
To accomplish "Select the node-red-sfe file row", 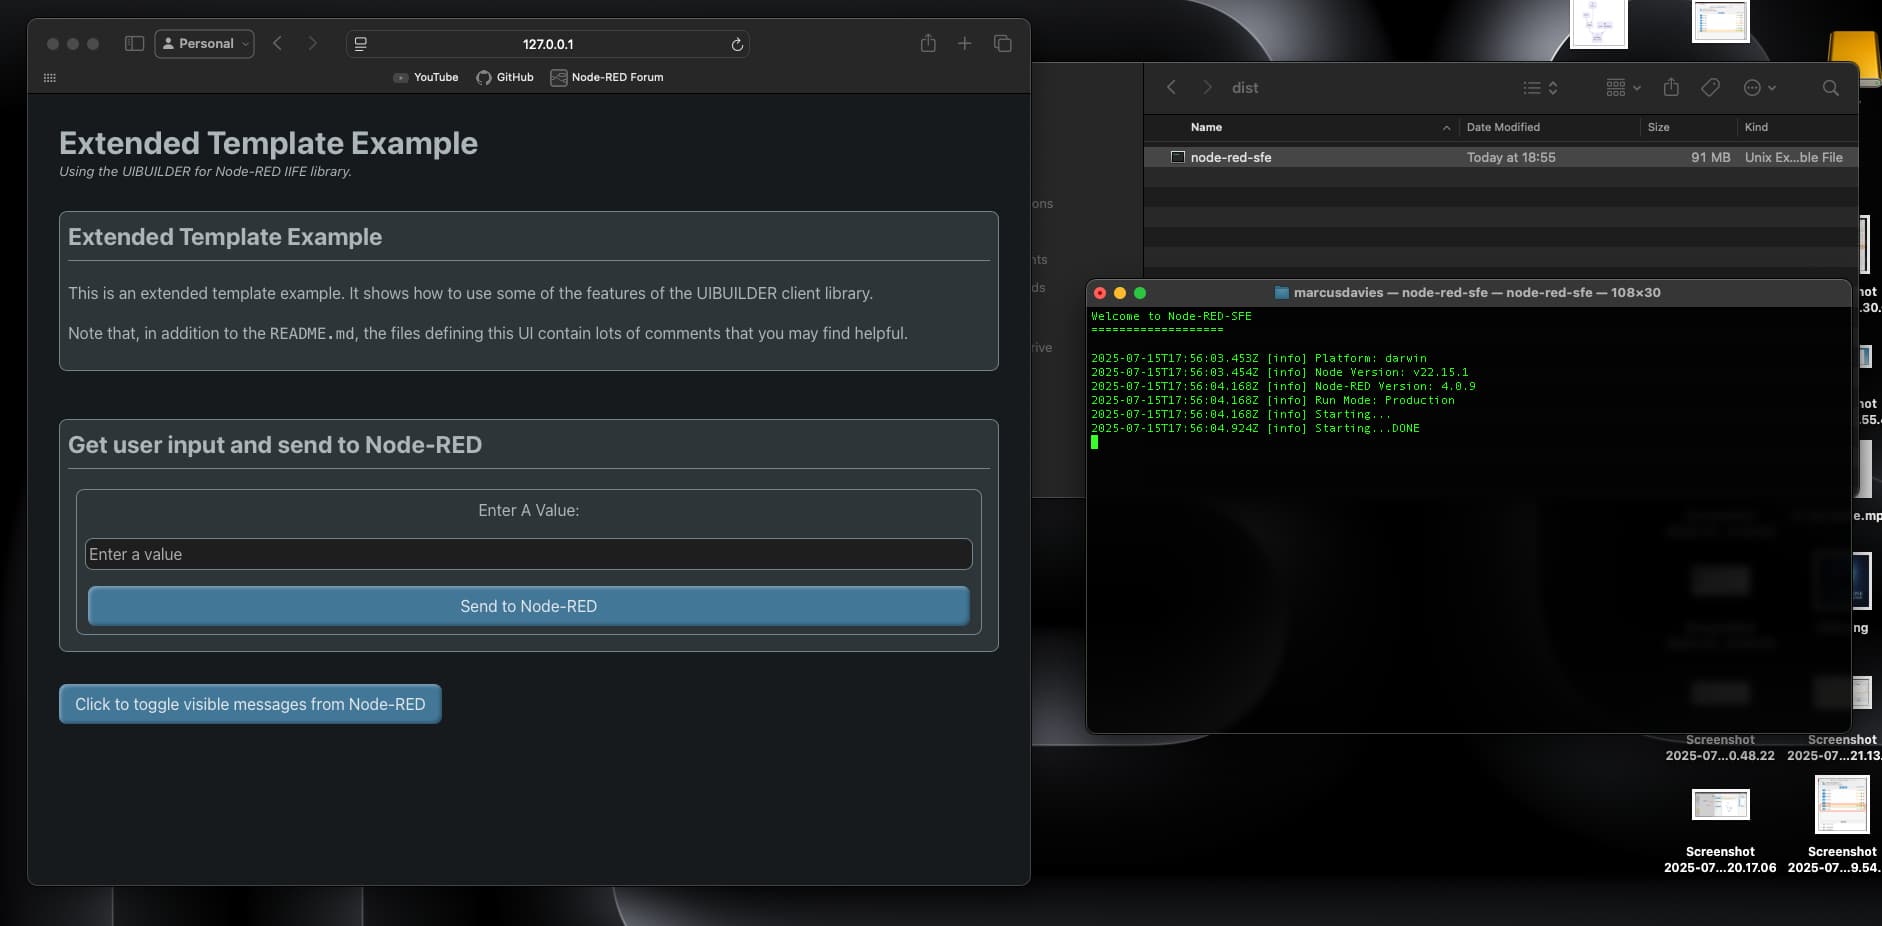I will pyautogui.click(x=1501, y=157).
